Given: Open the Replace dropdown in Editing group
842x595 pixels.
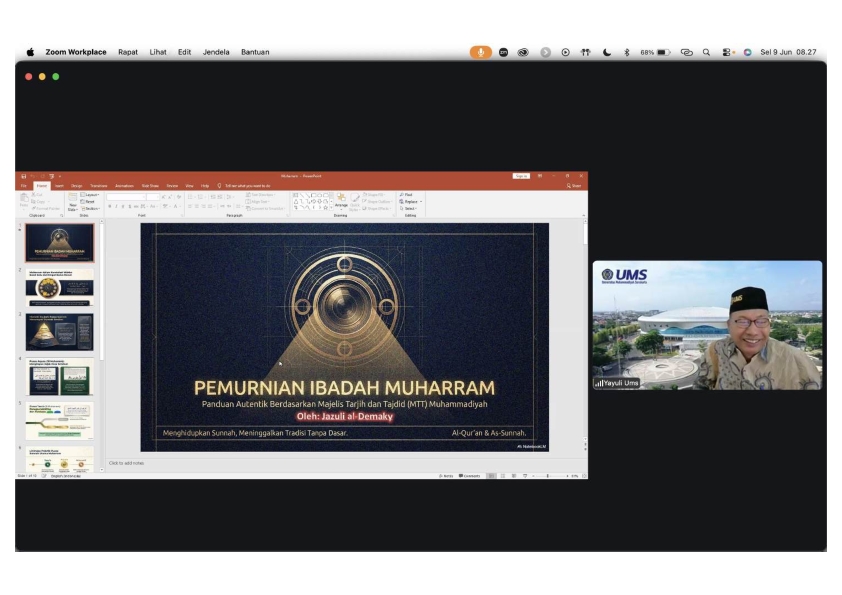Looking at the screenshot, I should tap(411, 201).
